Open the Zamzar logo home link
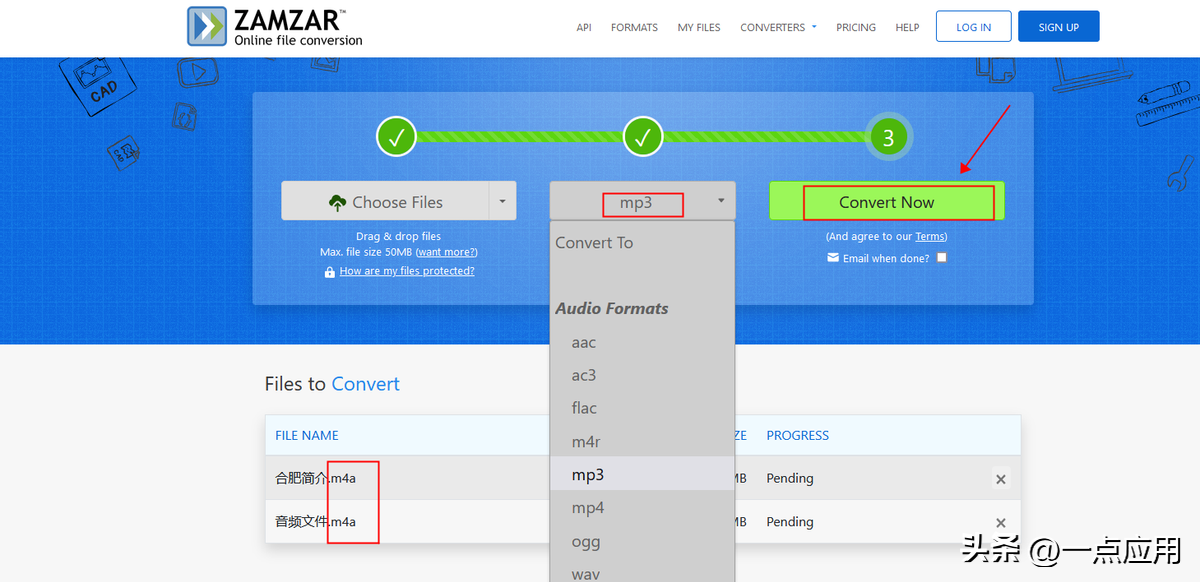 (x=275, y=27)
